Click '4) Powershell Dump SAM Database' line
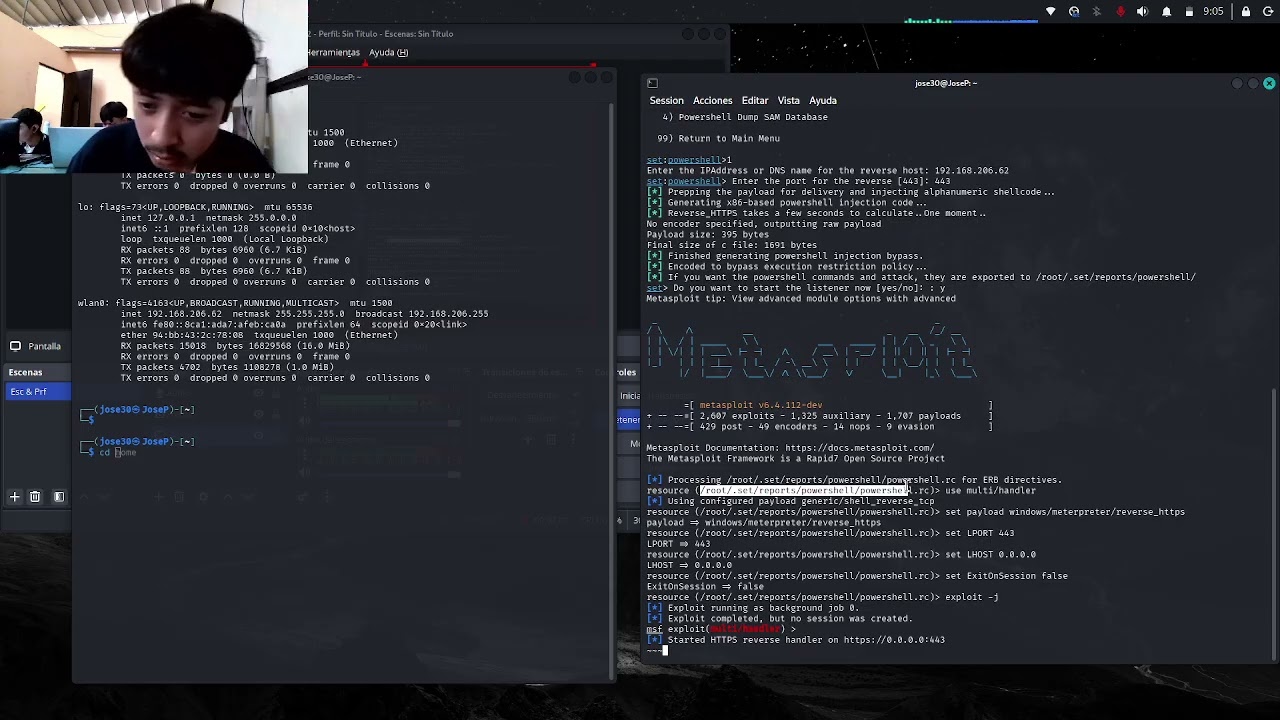 pos(745,117)
